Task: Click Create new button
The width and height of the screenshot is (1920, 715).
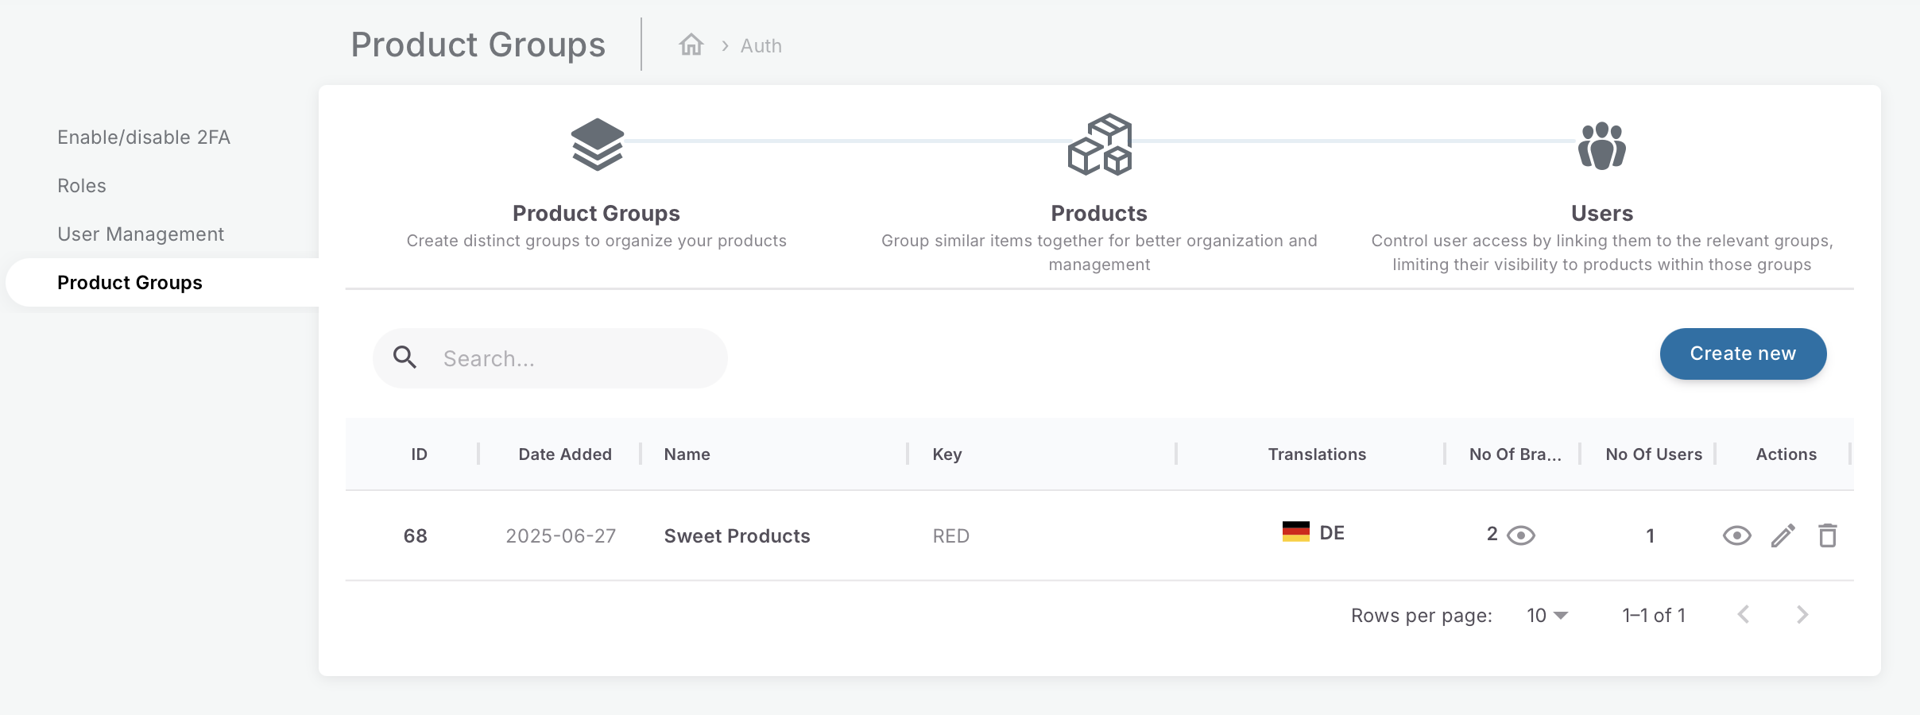Action: pos(1743,353)
